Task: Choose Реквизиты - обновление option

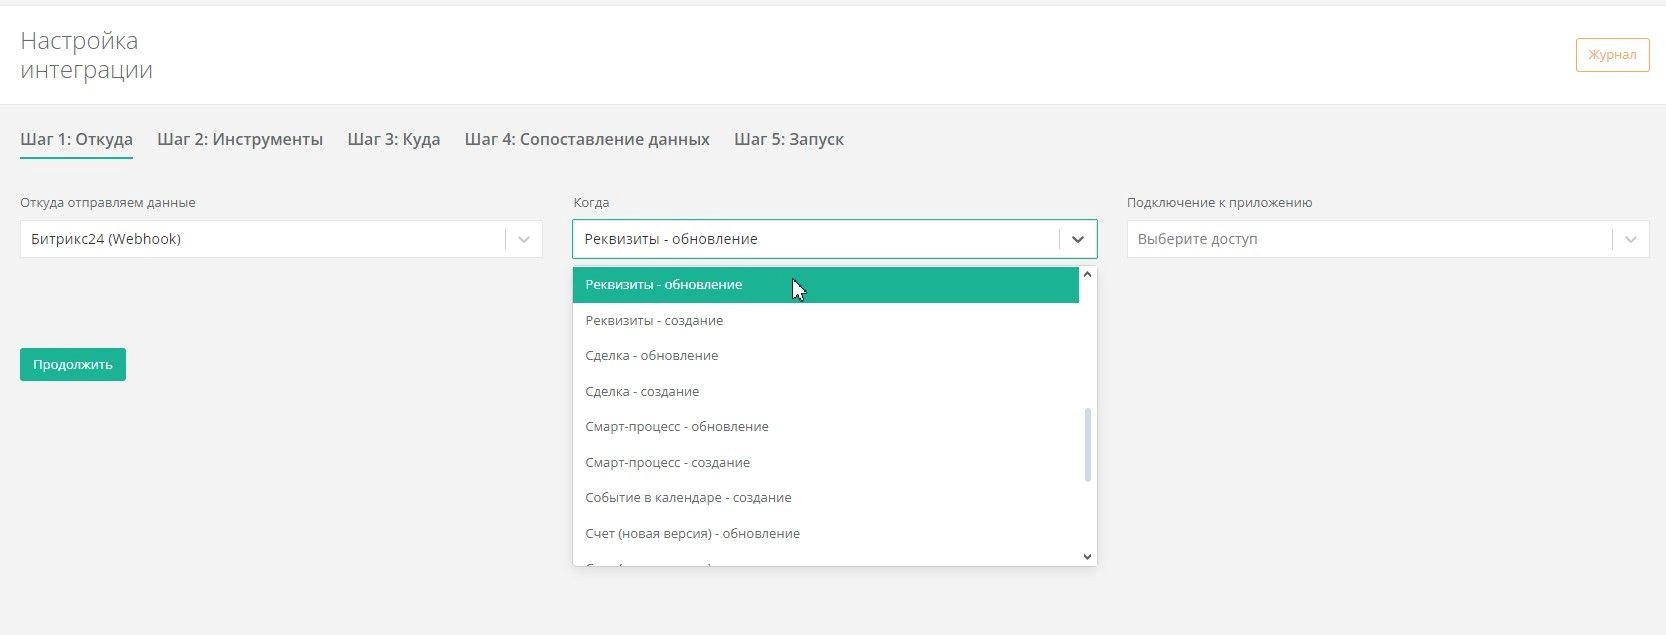Action: pos(664,285)
